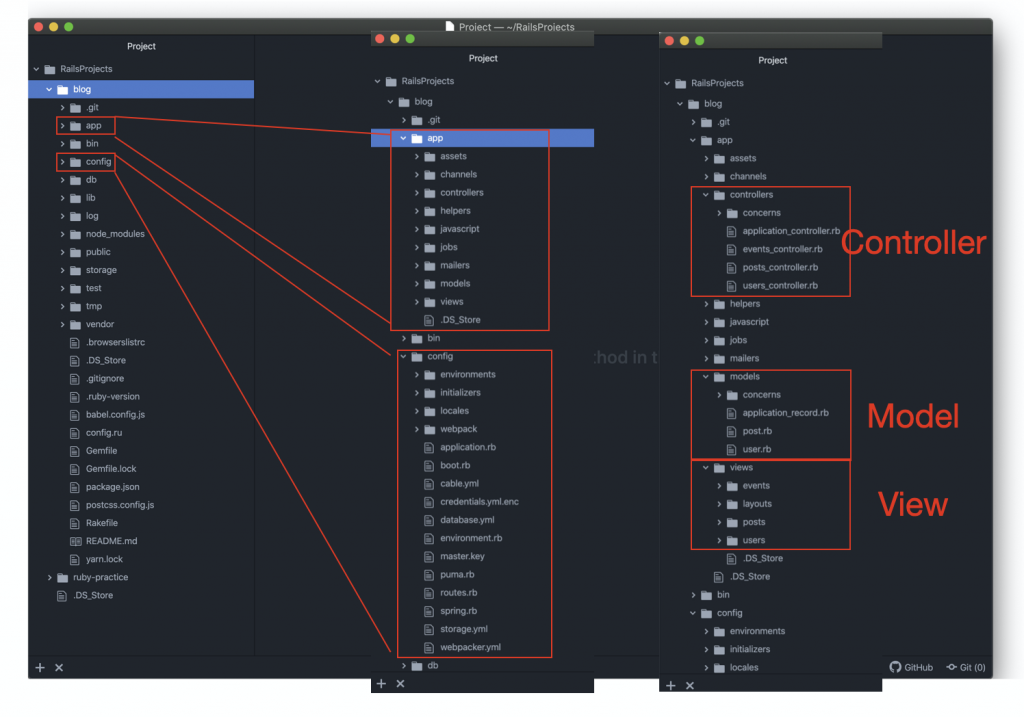Select config.ru in the left tree
Screen dimensions: 1024x717
(104, 433)
